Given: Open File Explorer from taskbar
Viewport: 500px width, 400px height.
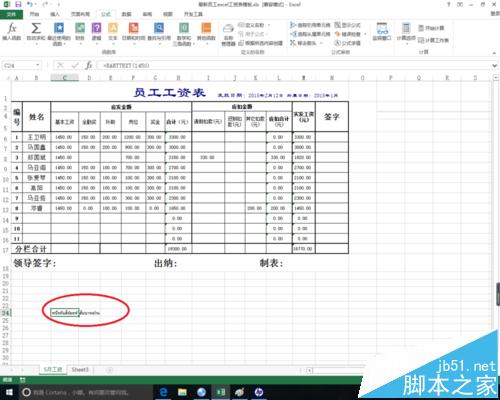Looking at the screenshot, I should point(182,392).
